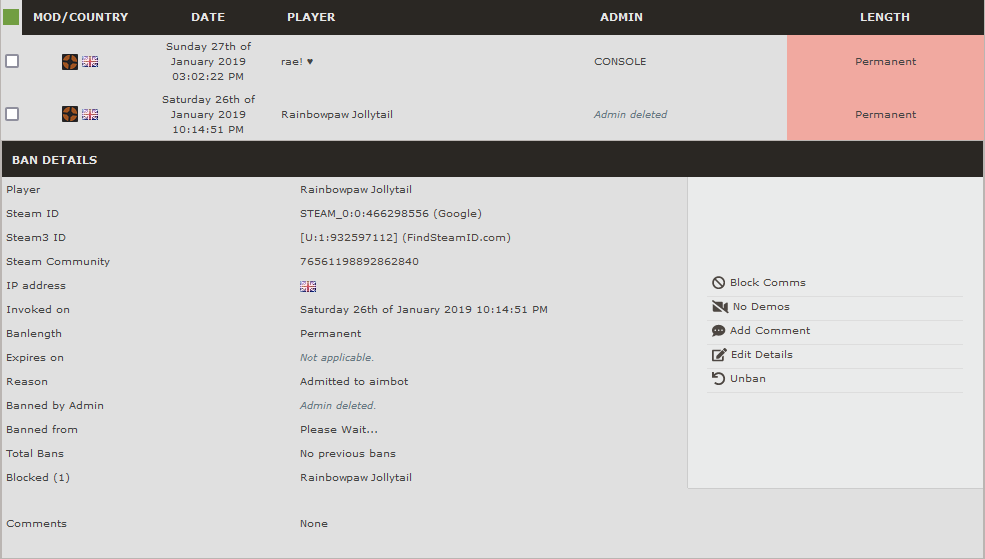Click player name rae! ♥ in list
The width and height of the screenshot is (985, 559).
point(297,62)
